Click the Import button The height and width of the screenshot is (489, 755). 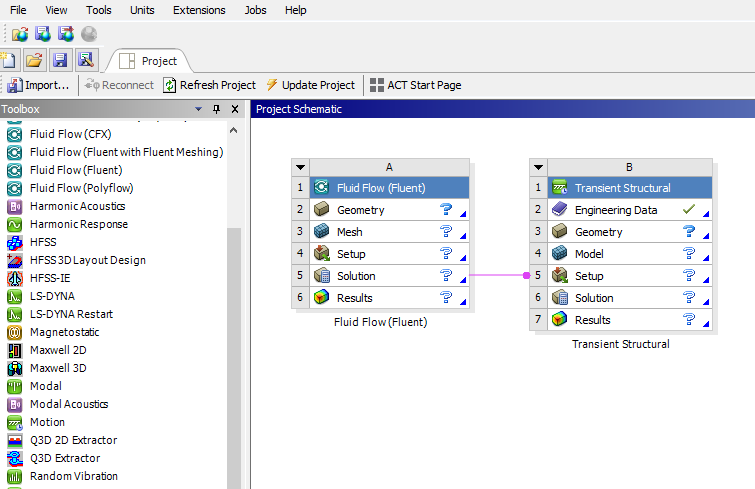pos(38,85)
